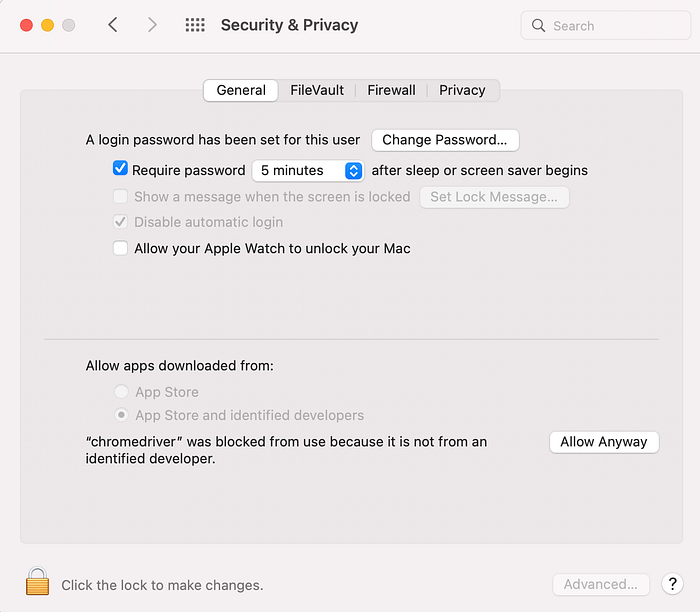Open the 5 minutes delay dropdown

307,170
